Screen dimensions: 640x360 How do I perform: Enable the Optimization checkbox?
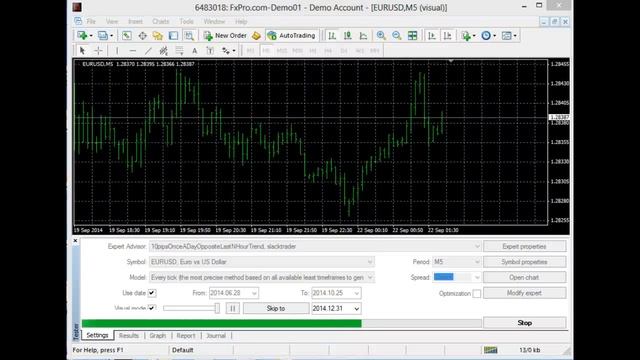[x=476, y=293]
